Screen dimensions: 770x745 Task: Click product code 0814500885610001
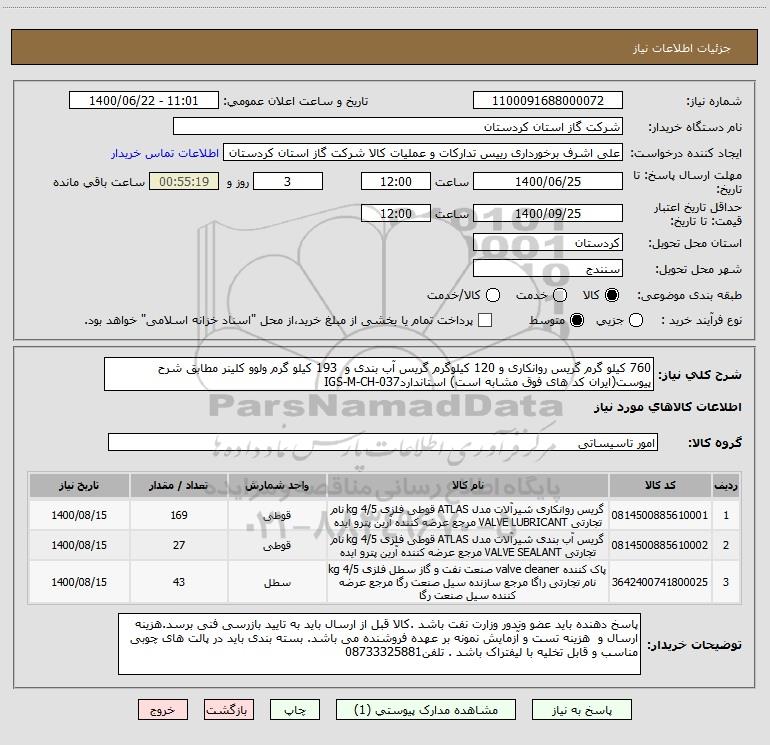[x=660, y=515]
